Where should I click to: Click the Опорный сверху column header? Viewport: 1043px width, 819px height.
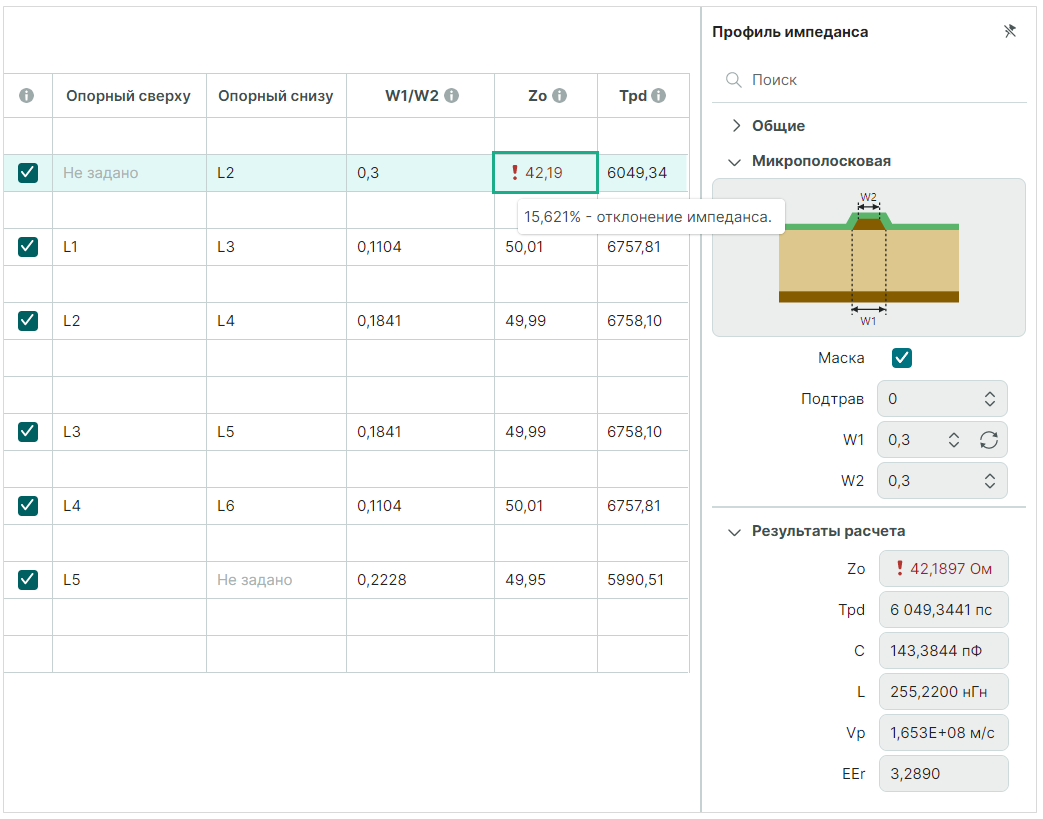coord(128,96)
